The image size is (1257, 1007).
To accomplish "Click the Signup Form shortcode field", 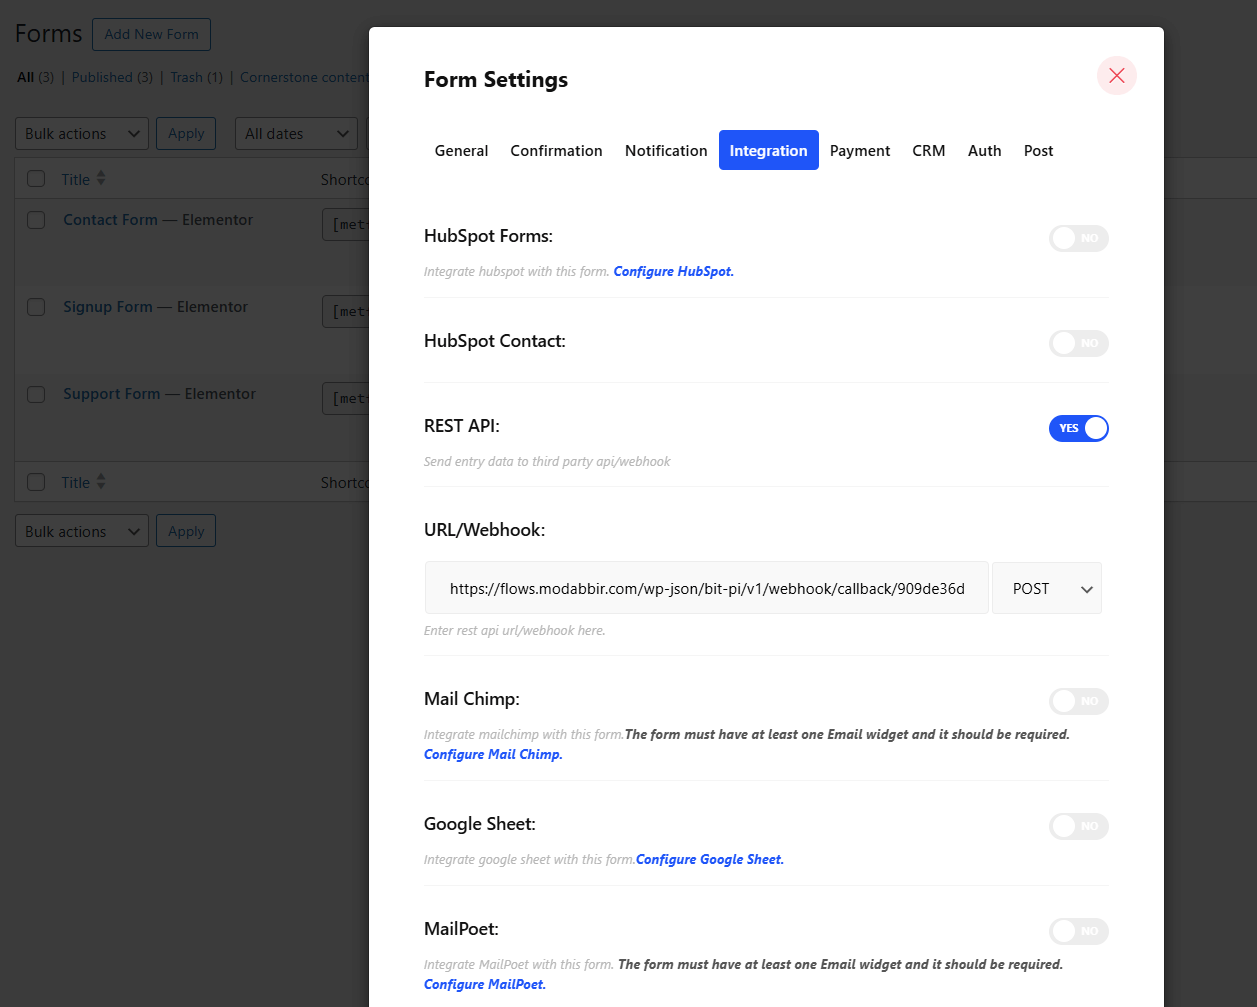I will pos(346,311).
